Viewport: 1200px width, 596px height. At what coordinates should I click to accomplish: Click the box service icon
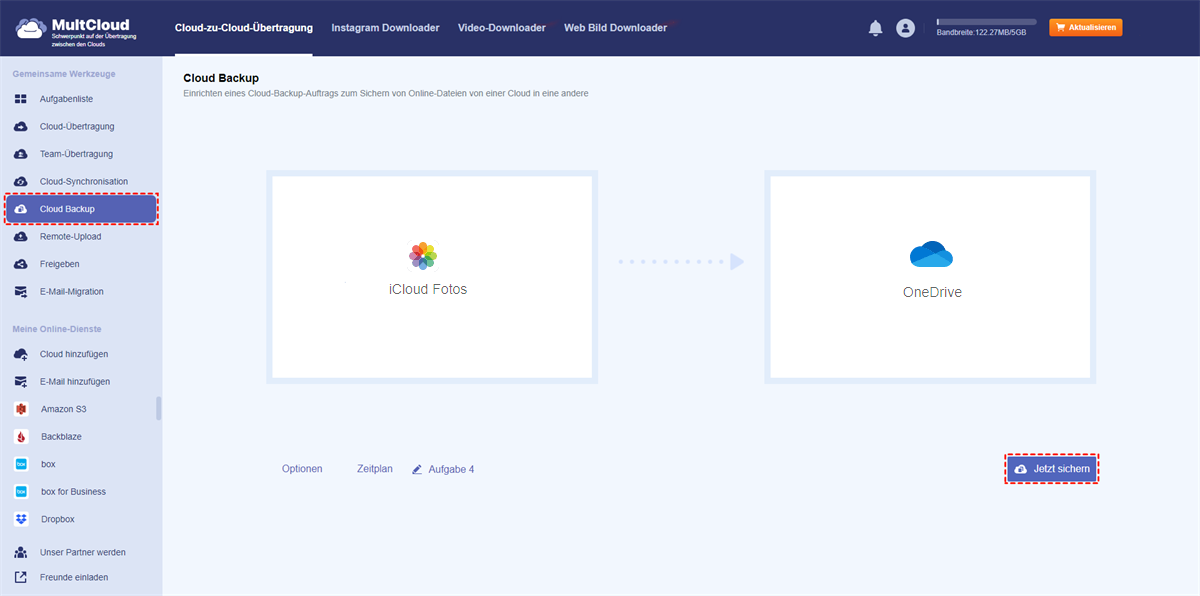click(21, 464)
